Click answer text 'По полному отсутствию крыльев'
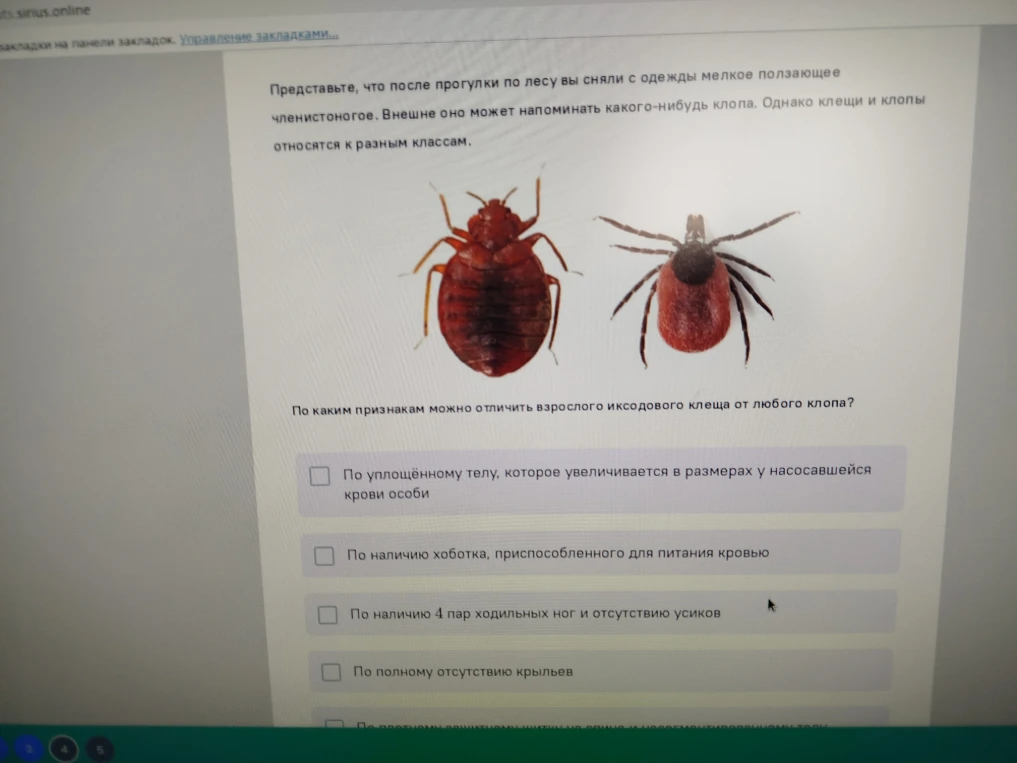Screen dimensions: 1017x763 (463, 672)
